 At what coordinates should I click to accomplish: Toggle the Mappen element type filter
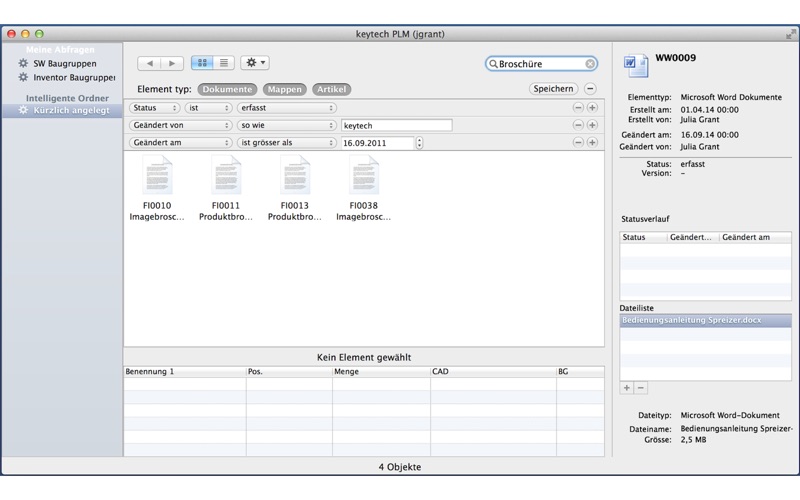coord(285,89)
